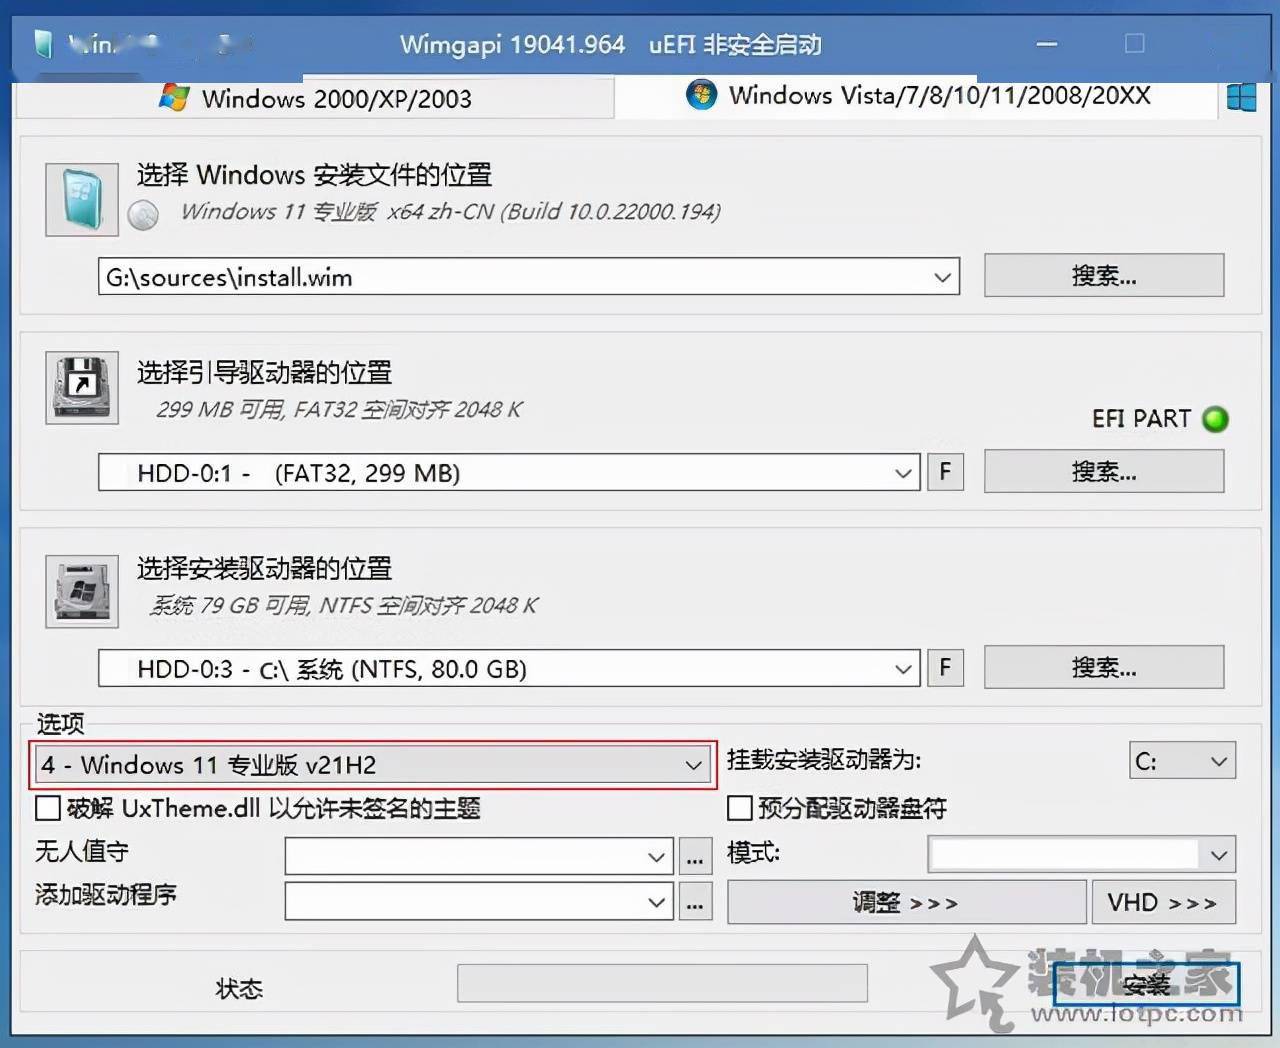Open the 无人值守 unattend dropdown

[x=479, y=856]
